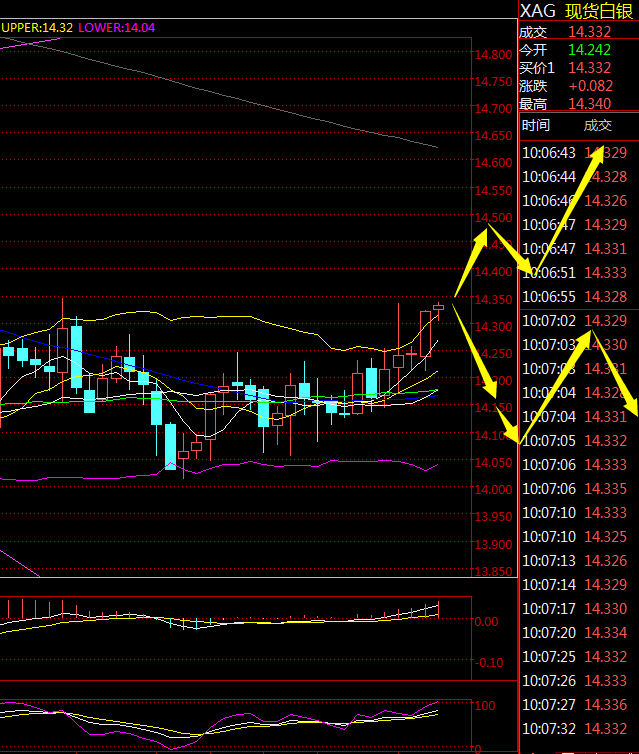Click the LOWER:14.04 indicator label
This screenshot has height=754, width=639.
pyautogui.click(x=116, y=27)
